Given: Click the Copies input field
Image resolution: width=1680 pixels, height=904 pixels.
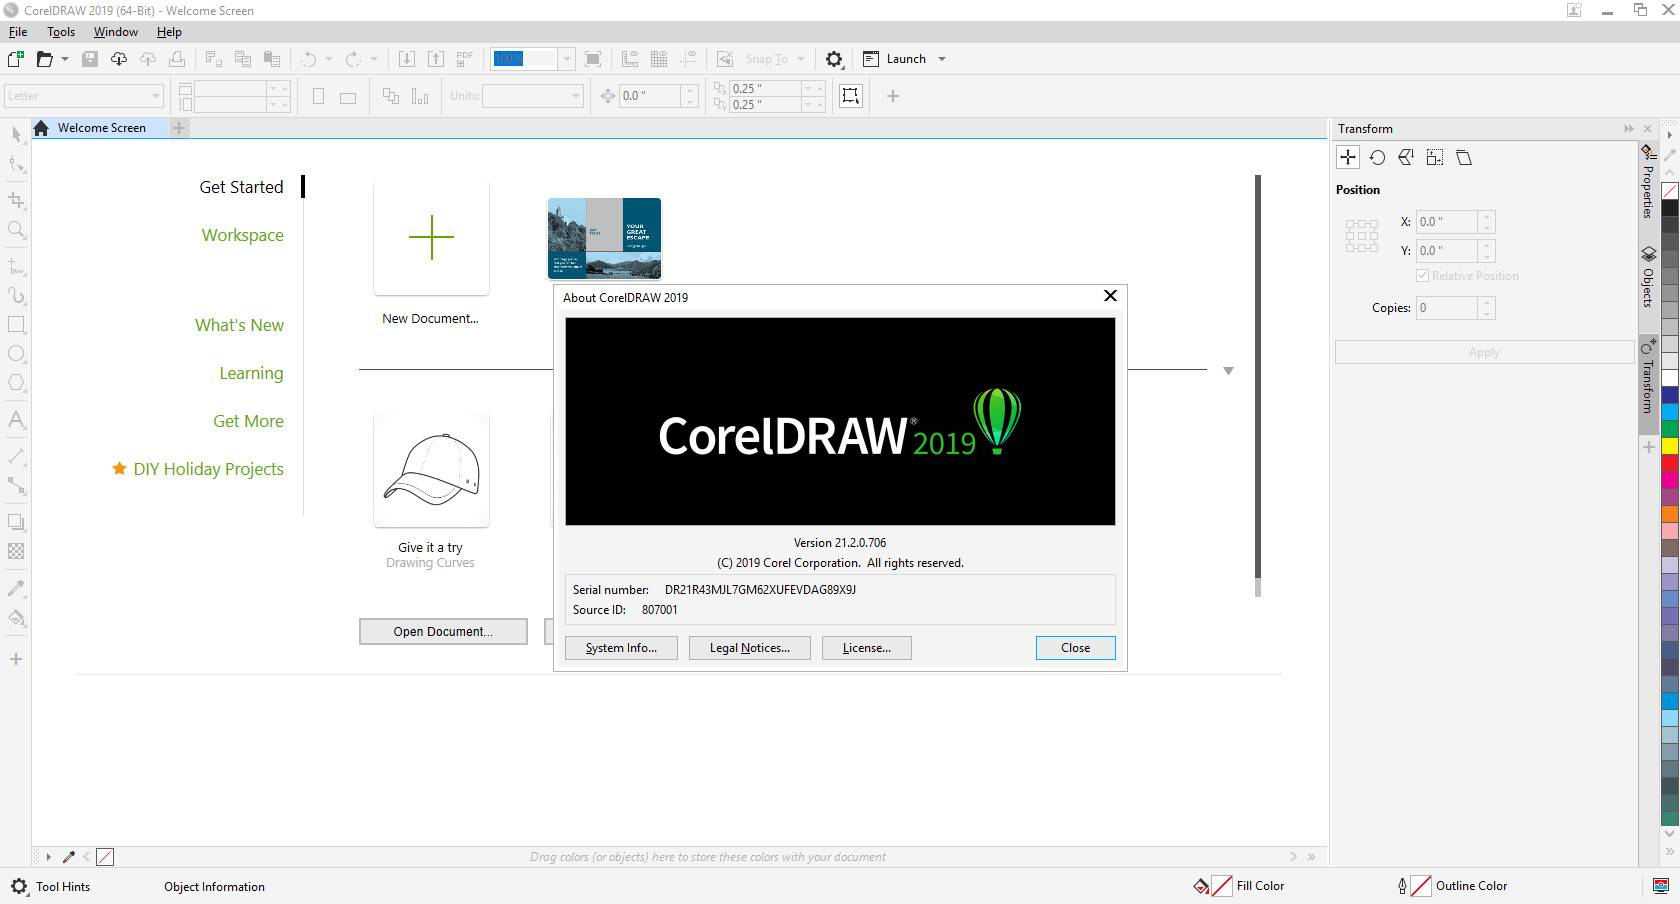Looking at the screenshot, I should (1447, 308).
